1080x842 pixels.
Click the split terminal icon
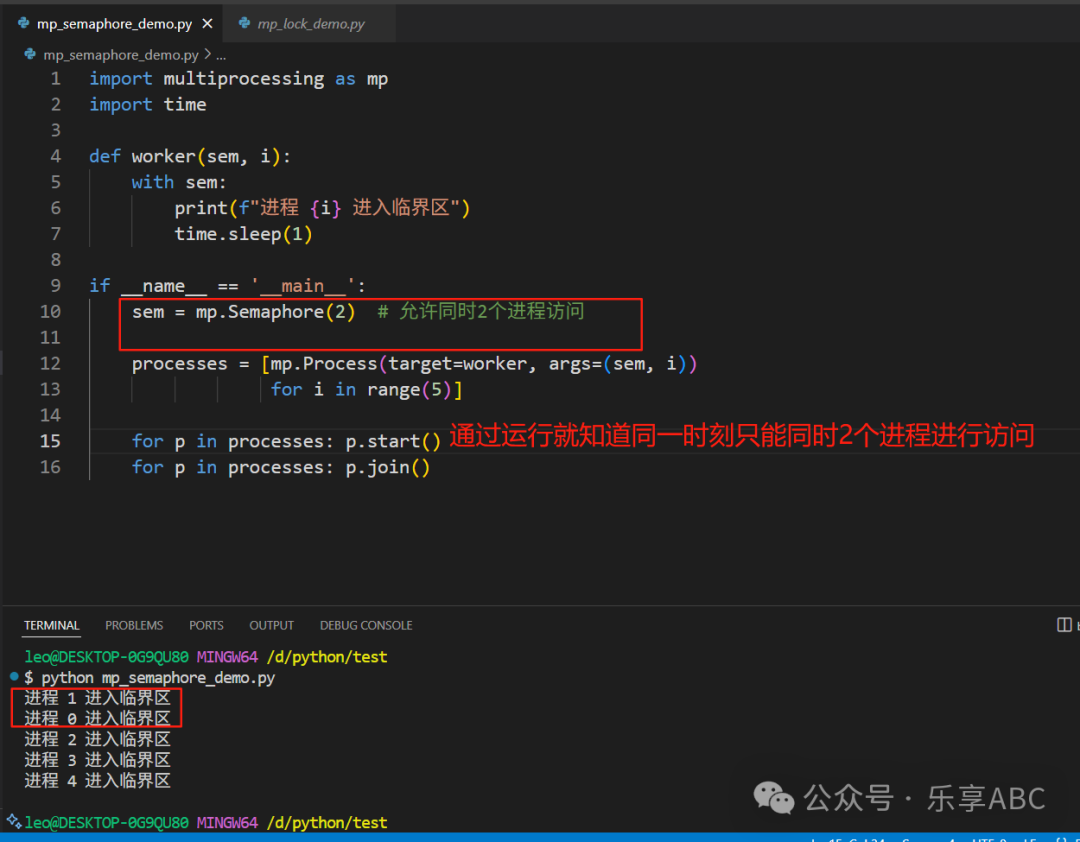tap(1063, 624)
